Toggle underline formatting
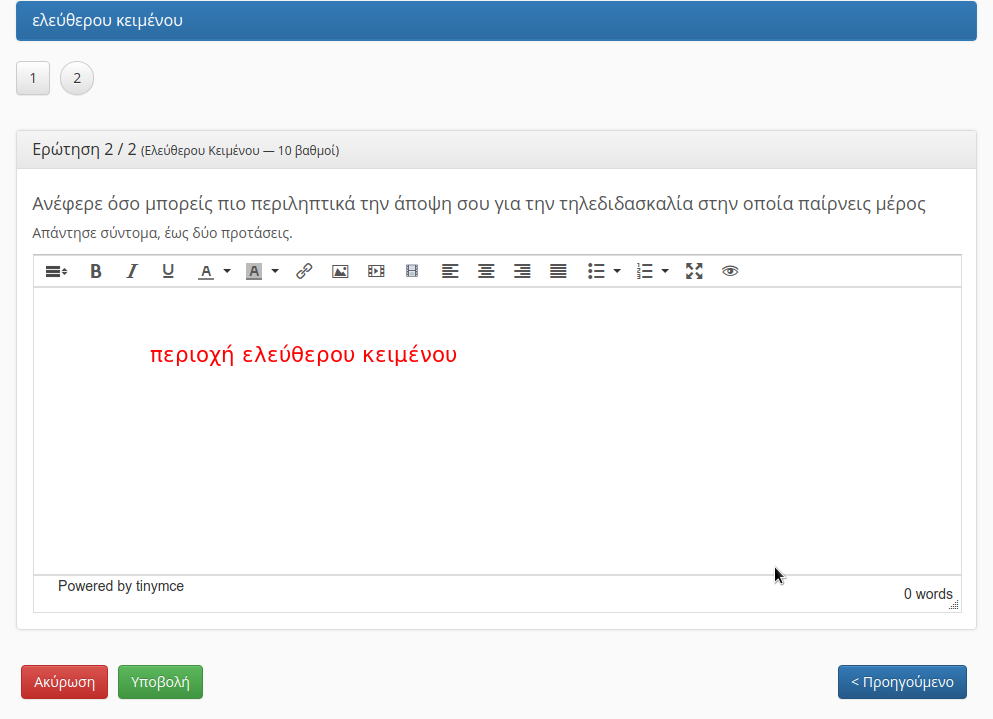Viewport: 993px width, 719px height. [168, 271]
